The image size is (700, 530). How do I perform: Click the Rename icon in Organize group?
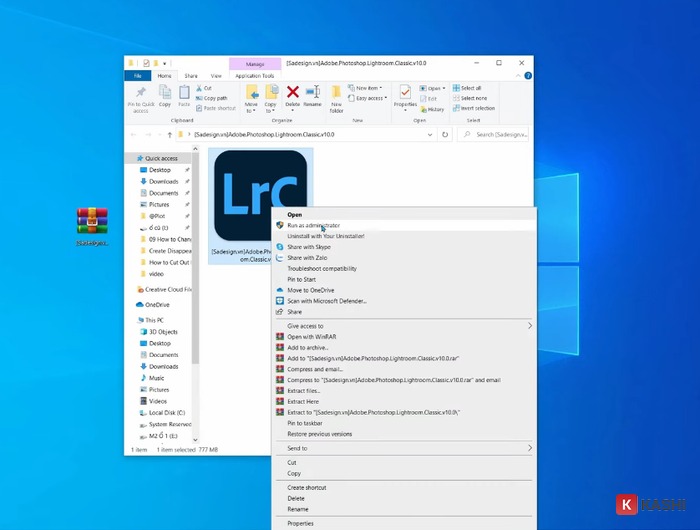[x=312, y=95]
